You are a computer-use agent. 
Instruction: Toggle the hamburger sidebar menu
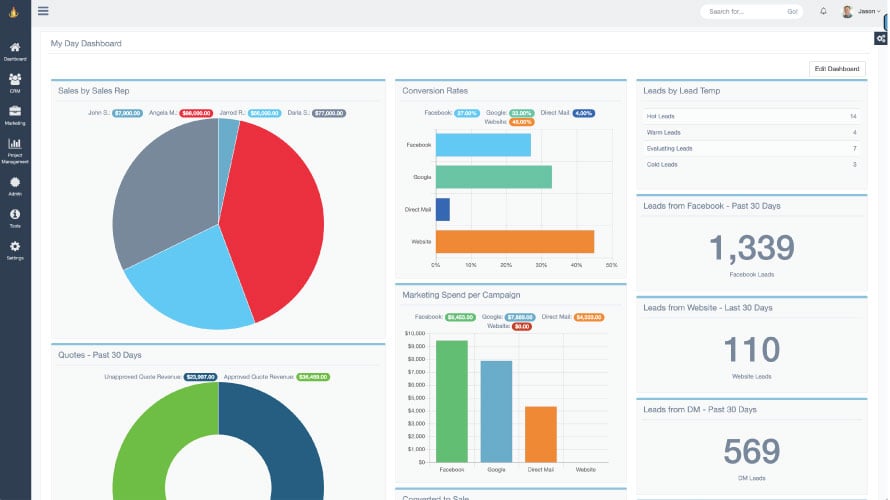pos(43,11)
